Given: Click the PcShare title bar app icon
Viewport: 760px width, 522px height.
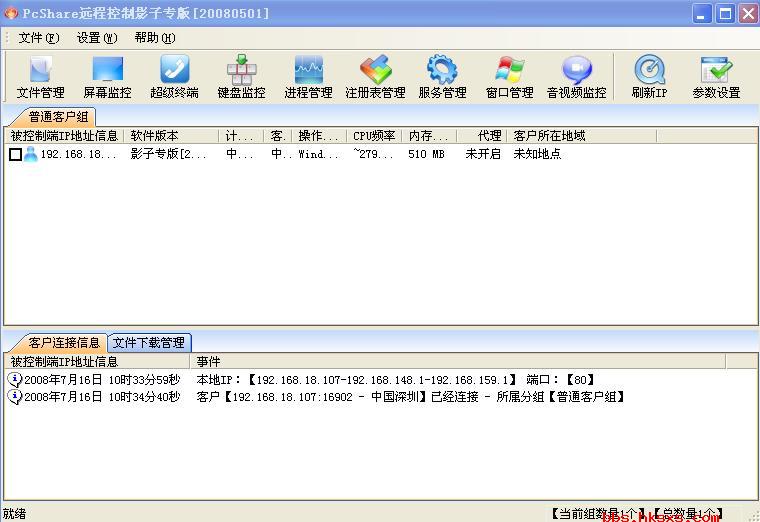Looking at the screenshot, I should (x=11, y=13).
